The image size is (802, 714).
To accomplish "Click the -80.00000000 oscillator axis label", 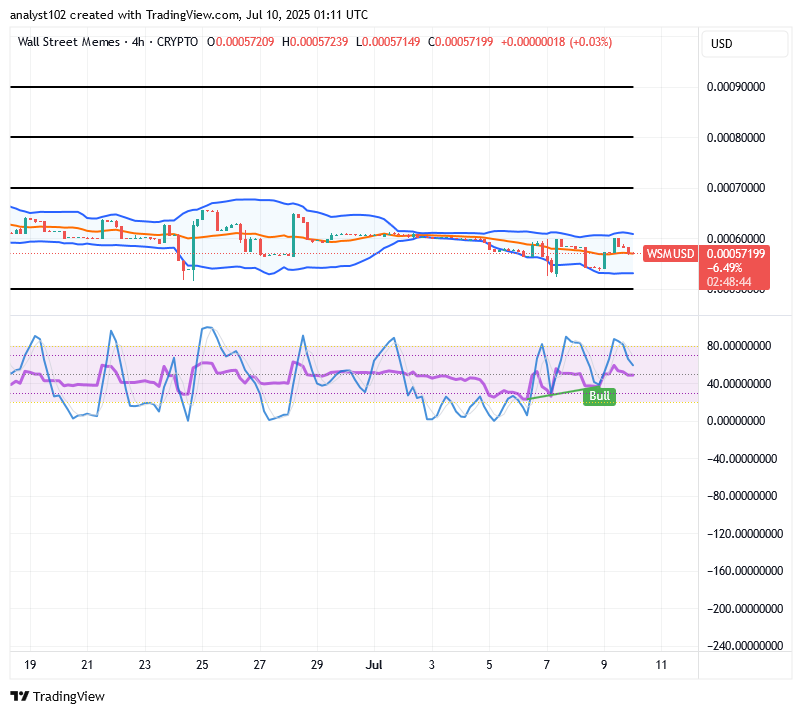I will click(742, 496).
